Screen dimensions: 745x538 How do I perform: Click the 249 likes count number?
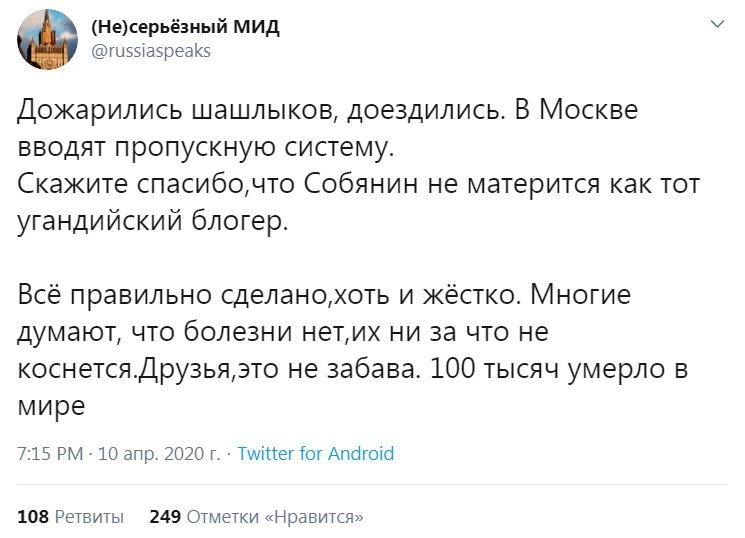coord(164,517)
